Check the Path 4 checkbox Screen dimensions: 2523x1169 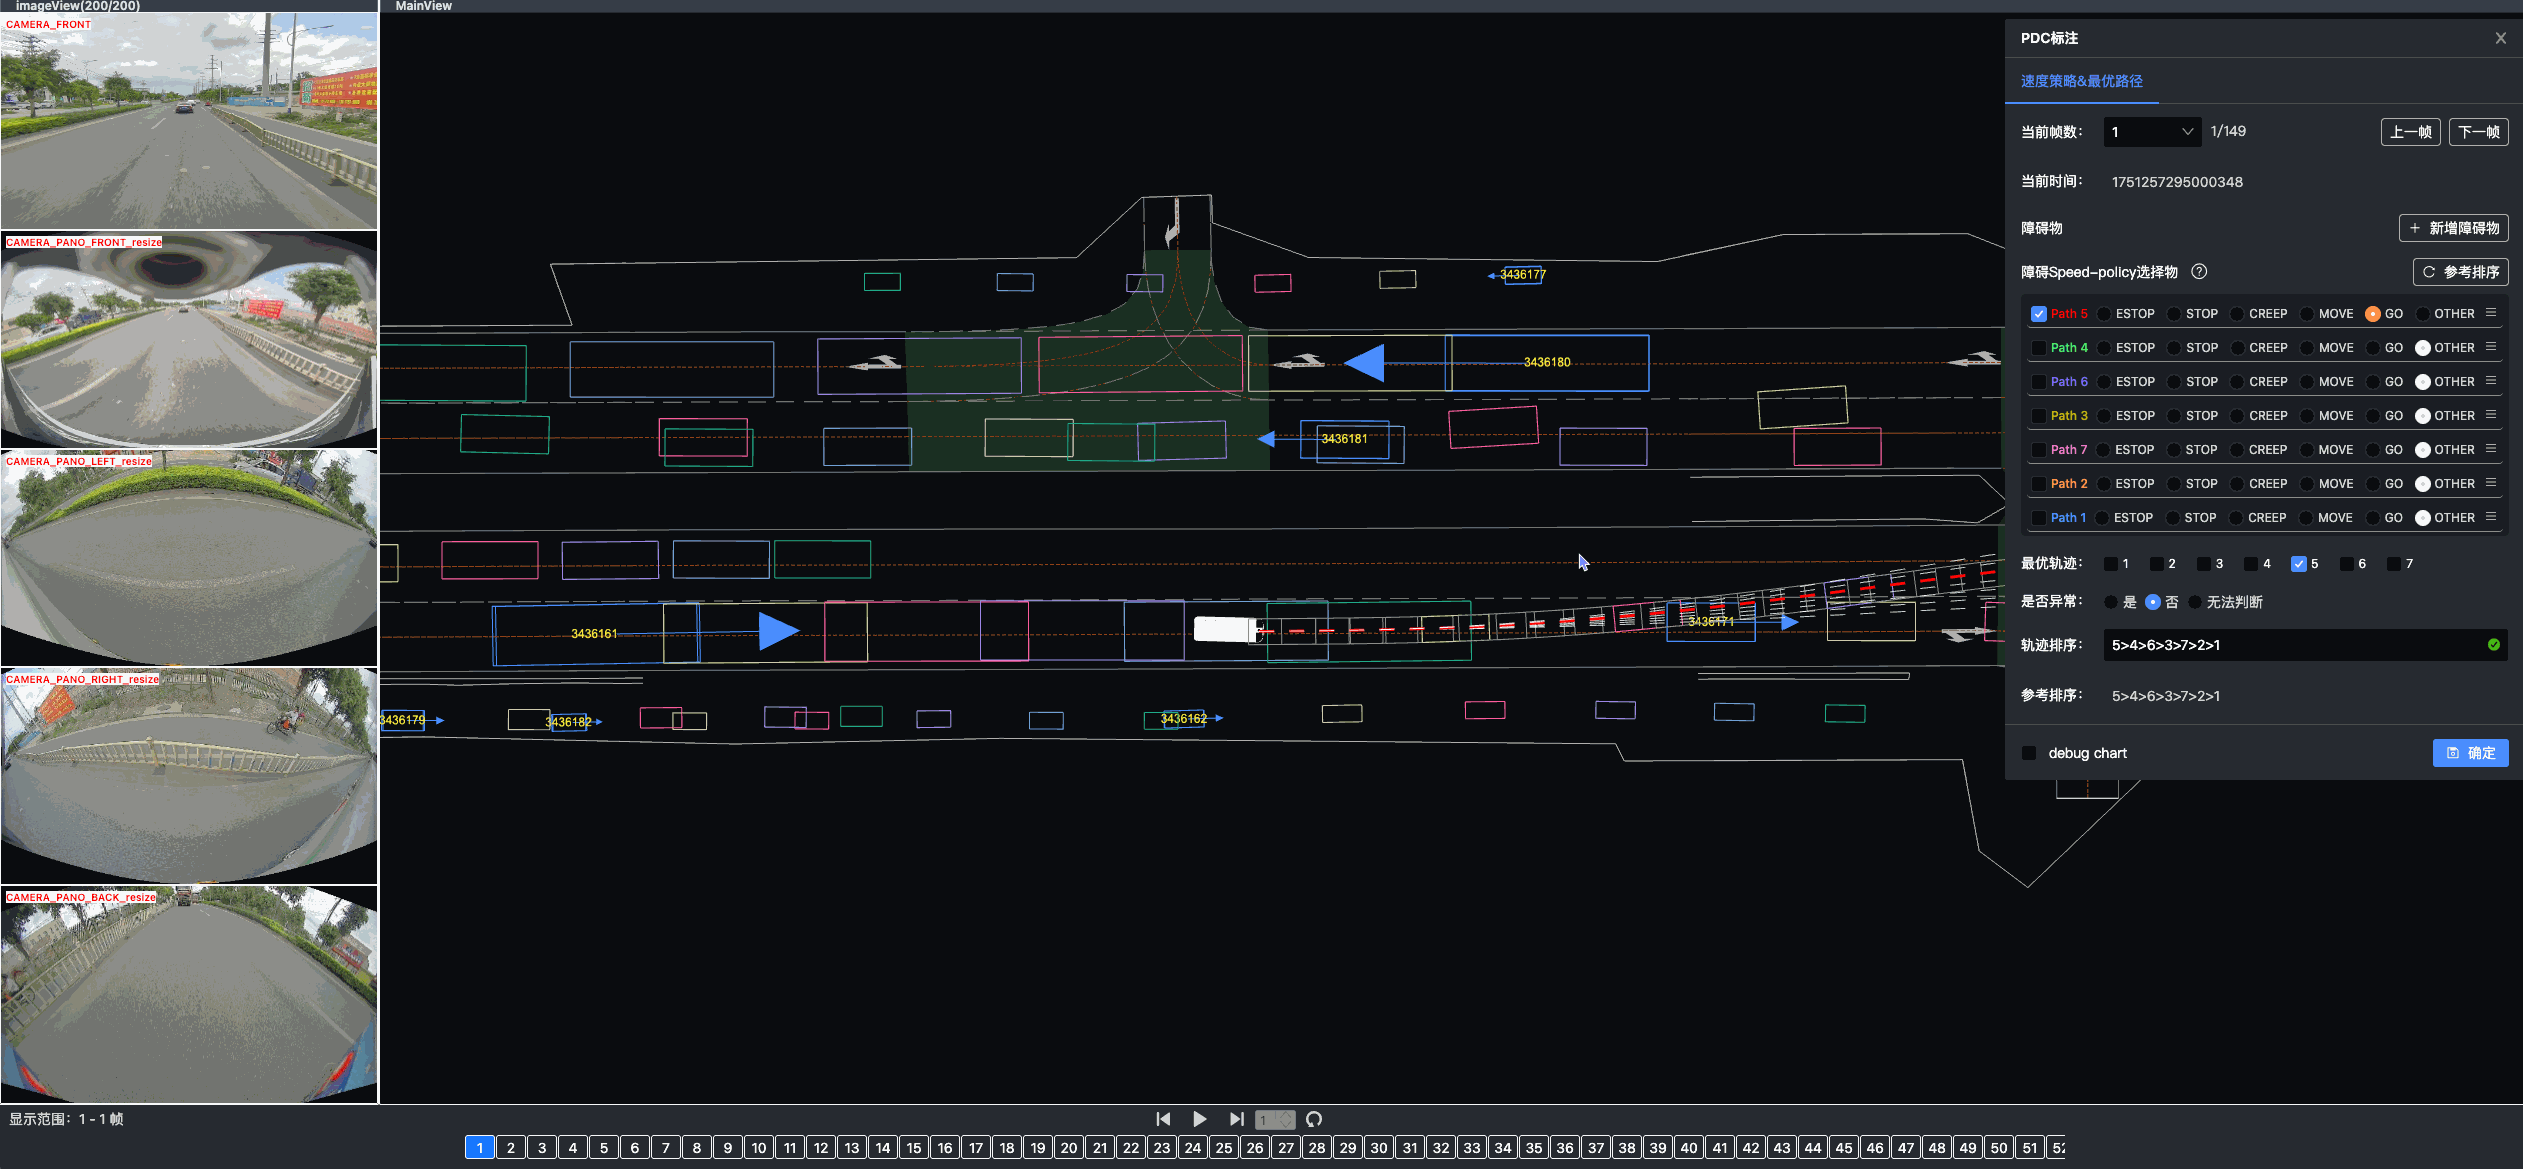2038,348
